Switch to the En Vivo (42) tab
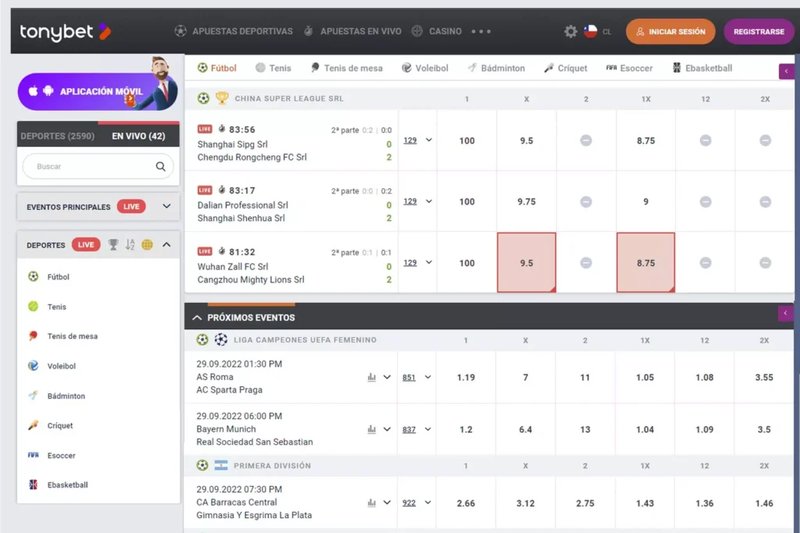The height and width of the screenshot is (533, 800). pos(138,136)
